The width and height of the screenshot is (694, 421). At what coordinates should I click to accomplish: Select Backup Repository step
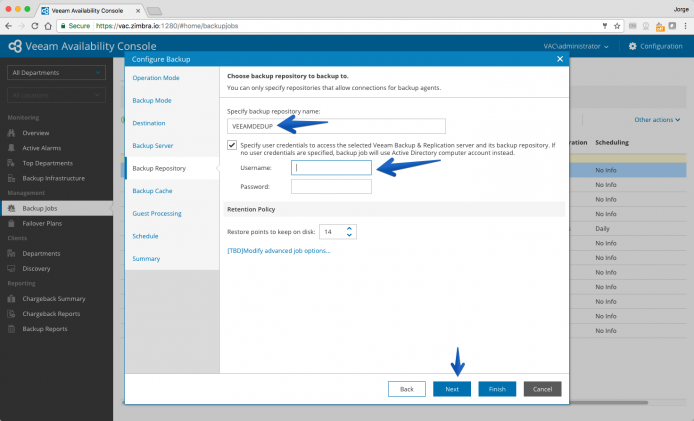click(x=159, y=168)
